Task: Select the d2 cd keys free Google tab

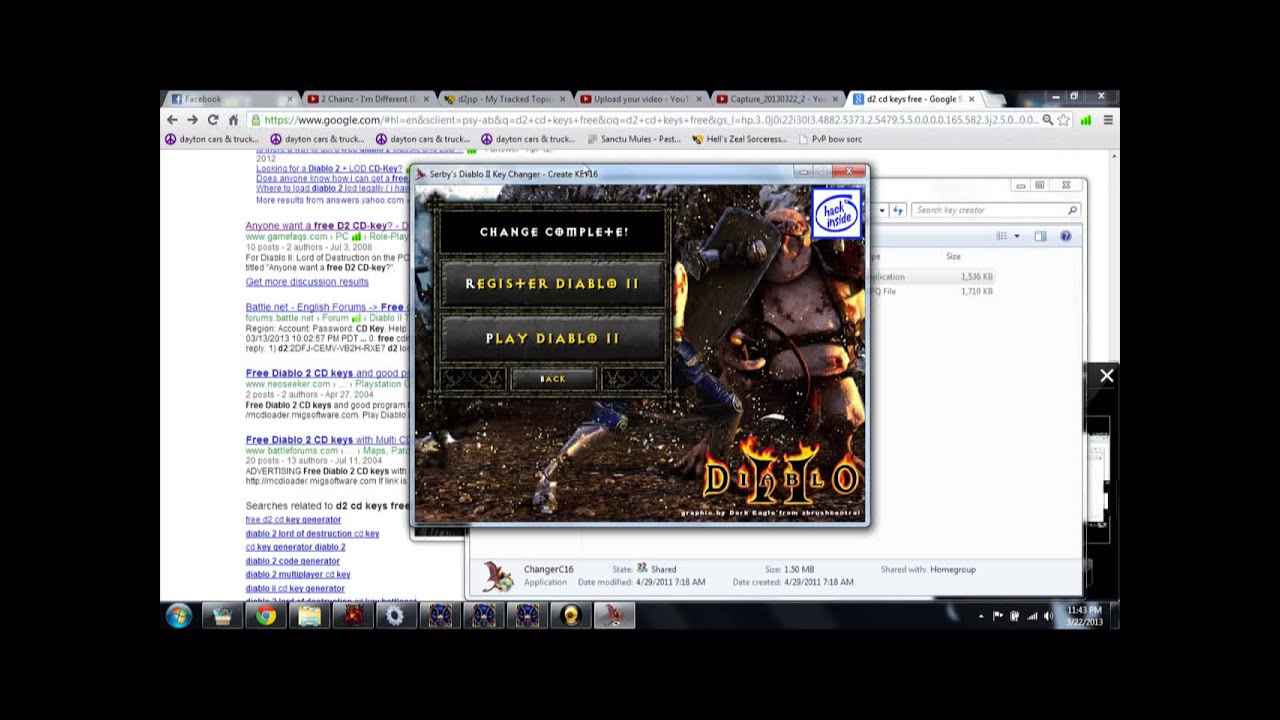Action: click(912, 99)
